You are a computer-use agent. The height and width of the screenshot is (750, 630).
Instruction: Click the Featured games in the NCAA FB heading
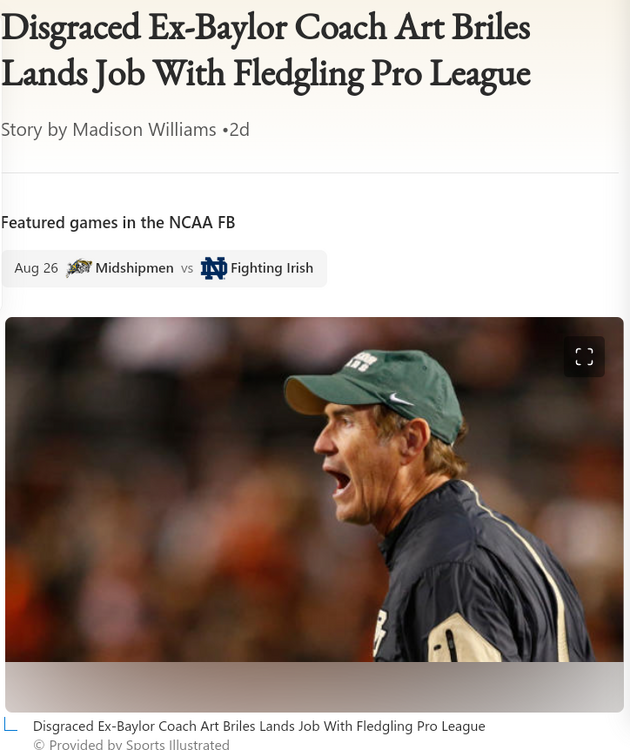point(118,222)
